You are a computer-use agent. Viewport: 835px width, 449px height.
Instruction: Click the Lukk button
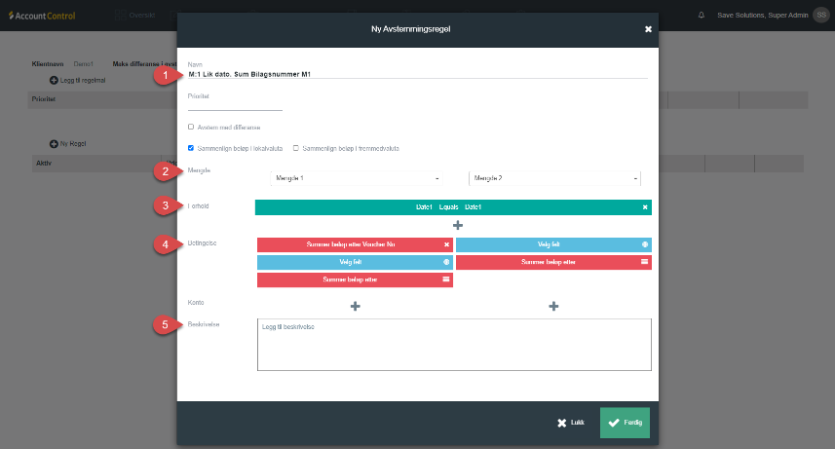(571, 422)
